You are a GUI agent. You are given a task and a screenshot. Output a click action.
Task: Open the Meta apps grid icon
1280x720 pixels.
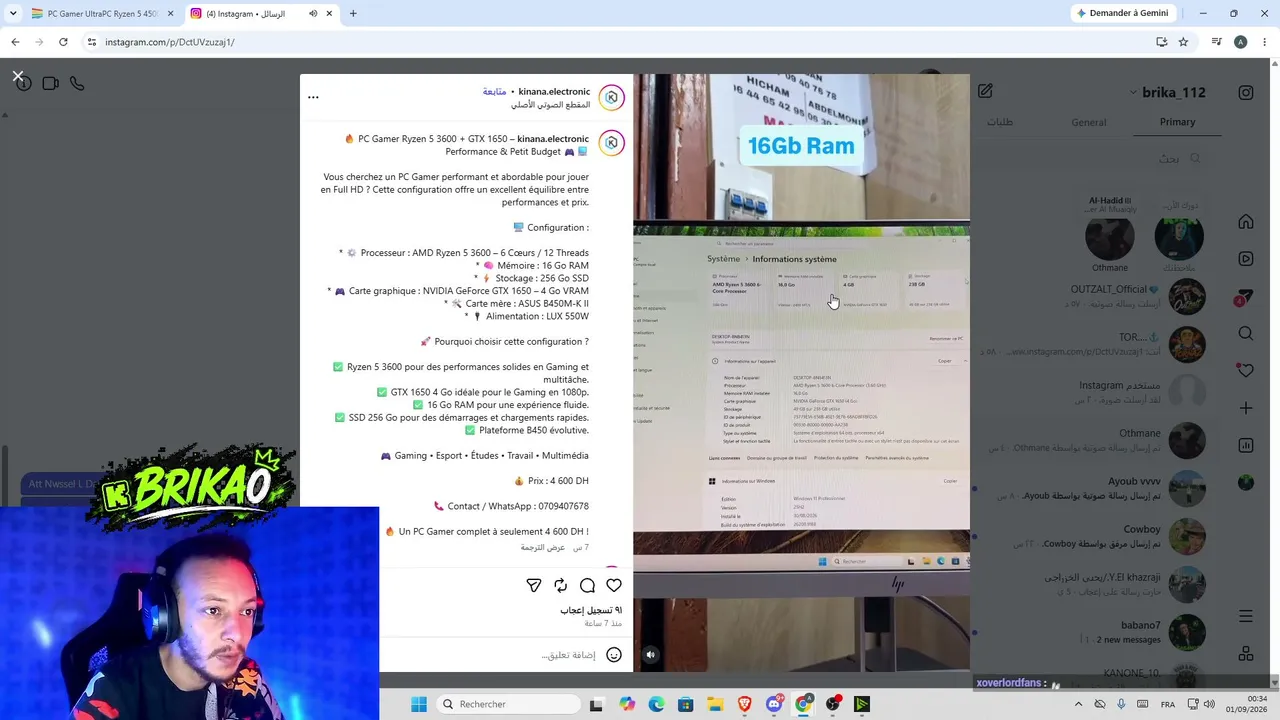[1246, 654]
